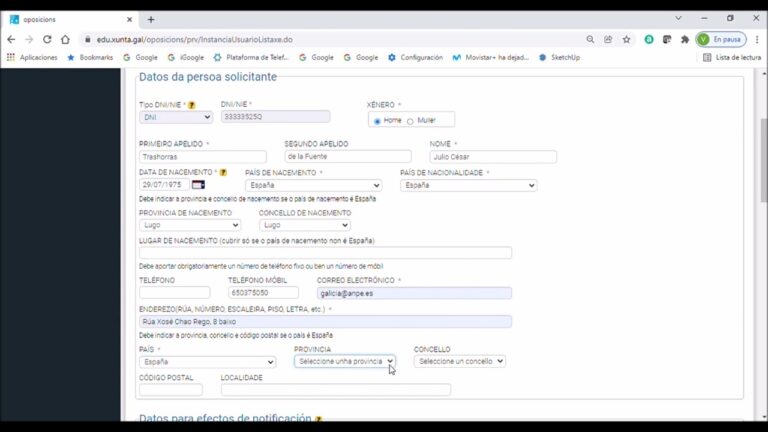Viewport: 768px width, 432px height.
Task: Reload the page with browser refresh button
Action: click(x=46, y=39)
